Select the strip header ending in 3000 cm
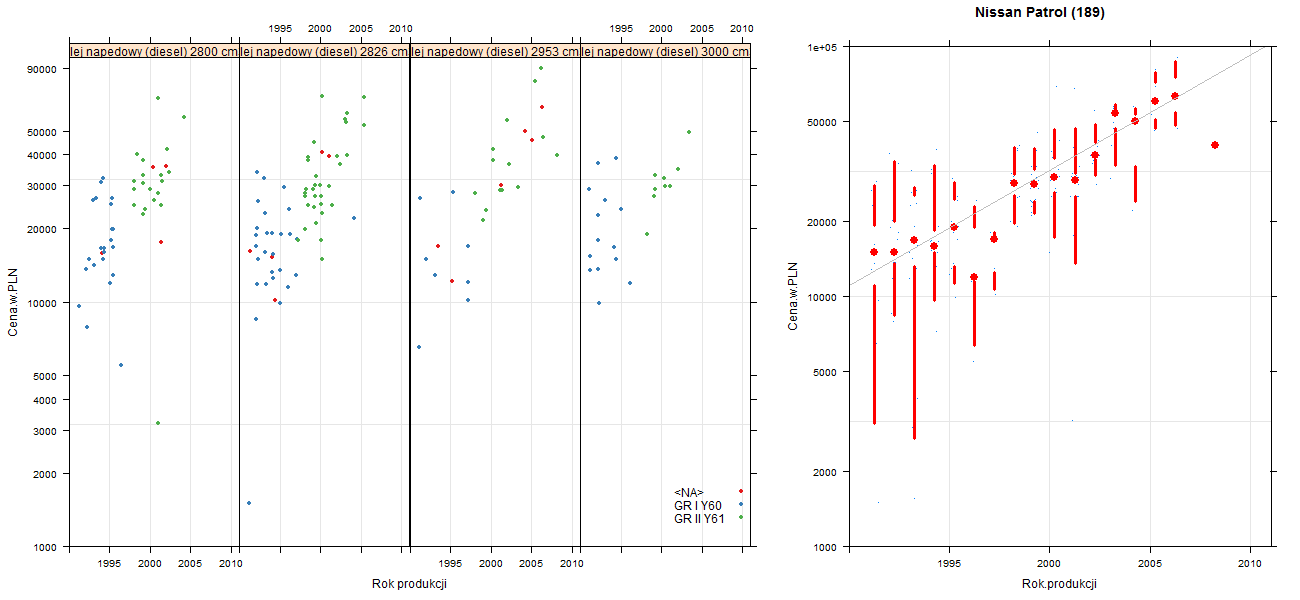This screenshot has height=600, width=1300. point(665,52)
